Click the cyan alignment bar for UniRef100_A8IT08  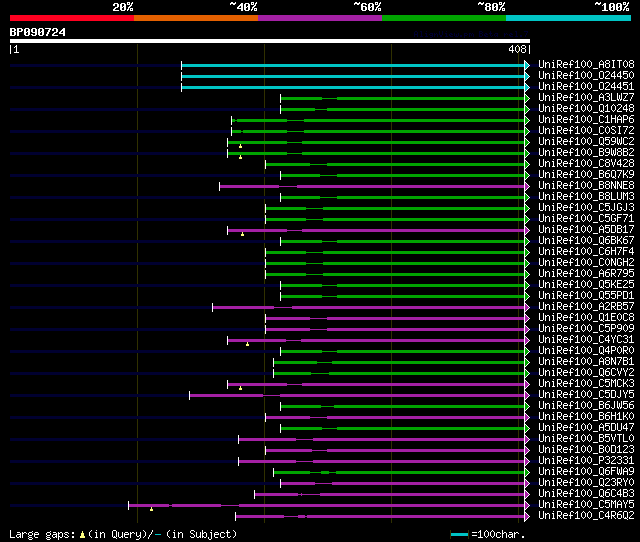pos(353,65)
